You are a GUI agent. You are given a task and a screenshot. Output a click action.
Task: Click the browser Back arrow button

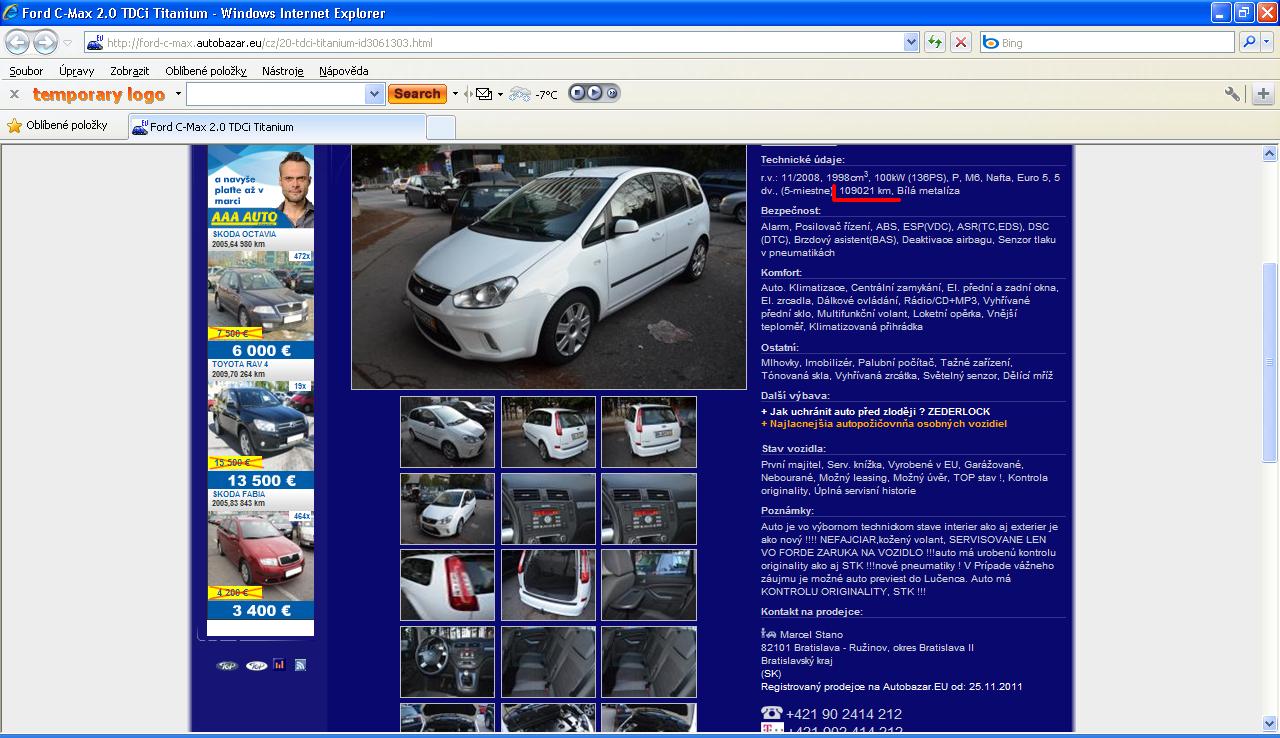18,43
